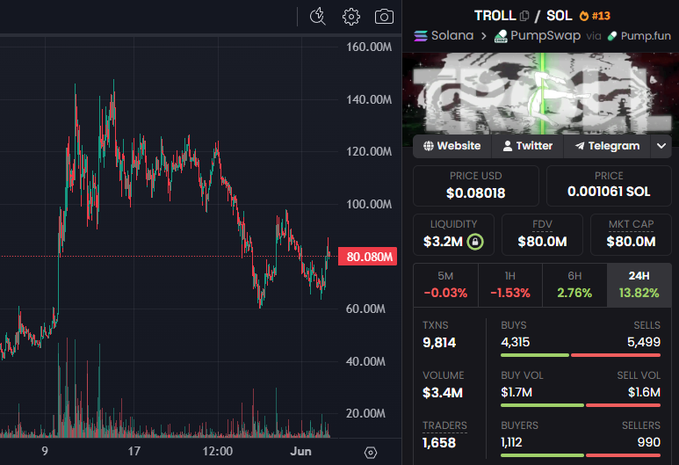Click the buys versus sells ratio bar
679x465 pixels.
click(x=581, y=355)
